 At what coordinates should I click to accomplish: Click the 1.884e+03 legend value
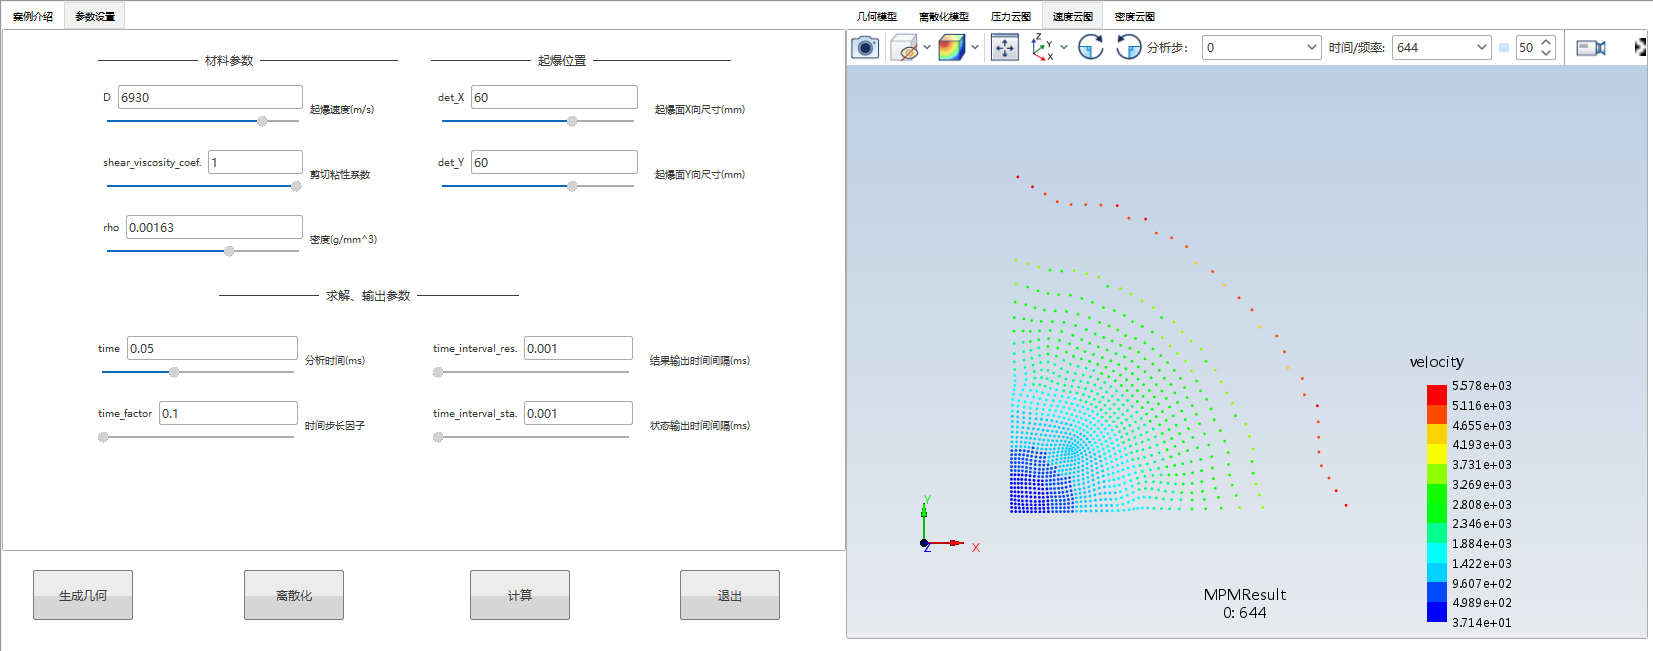pyautogui.click(x=1482, y=544)
